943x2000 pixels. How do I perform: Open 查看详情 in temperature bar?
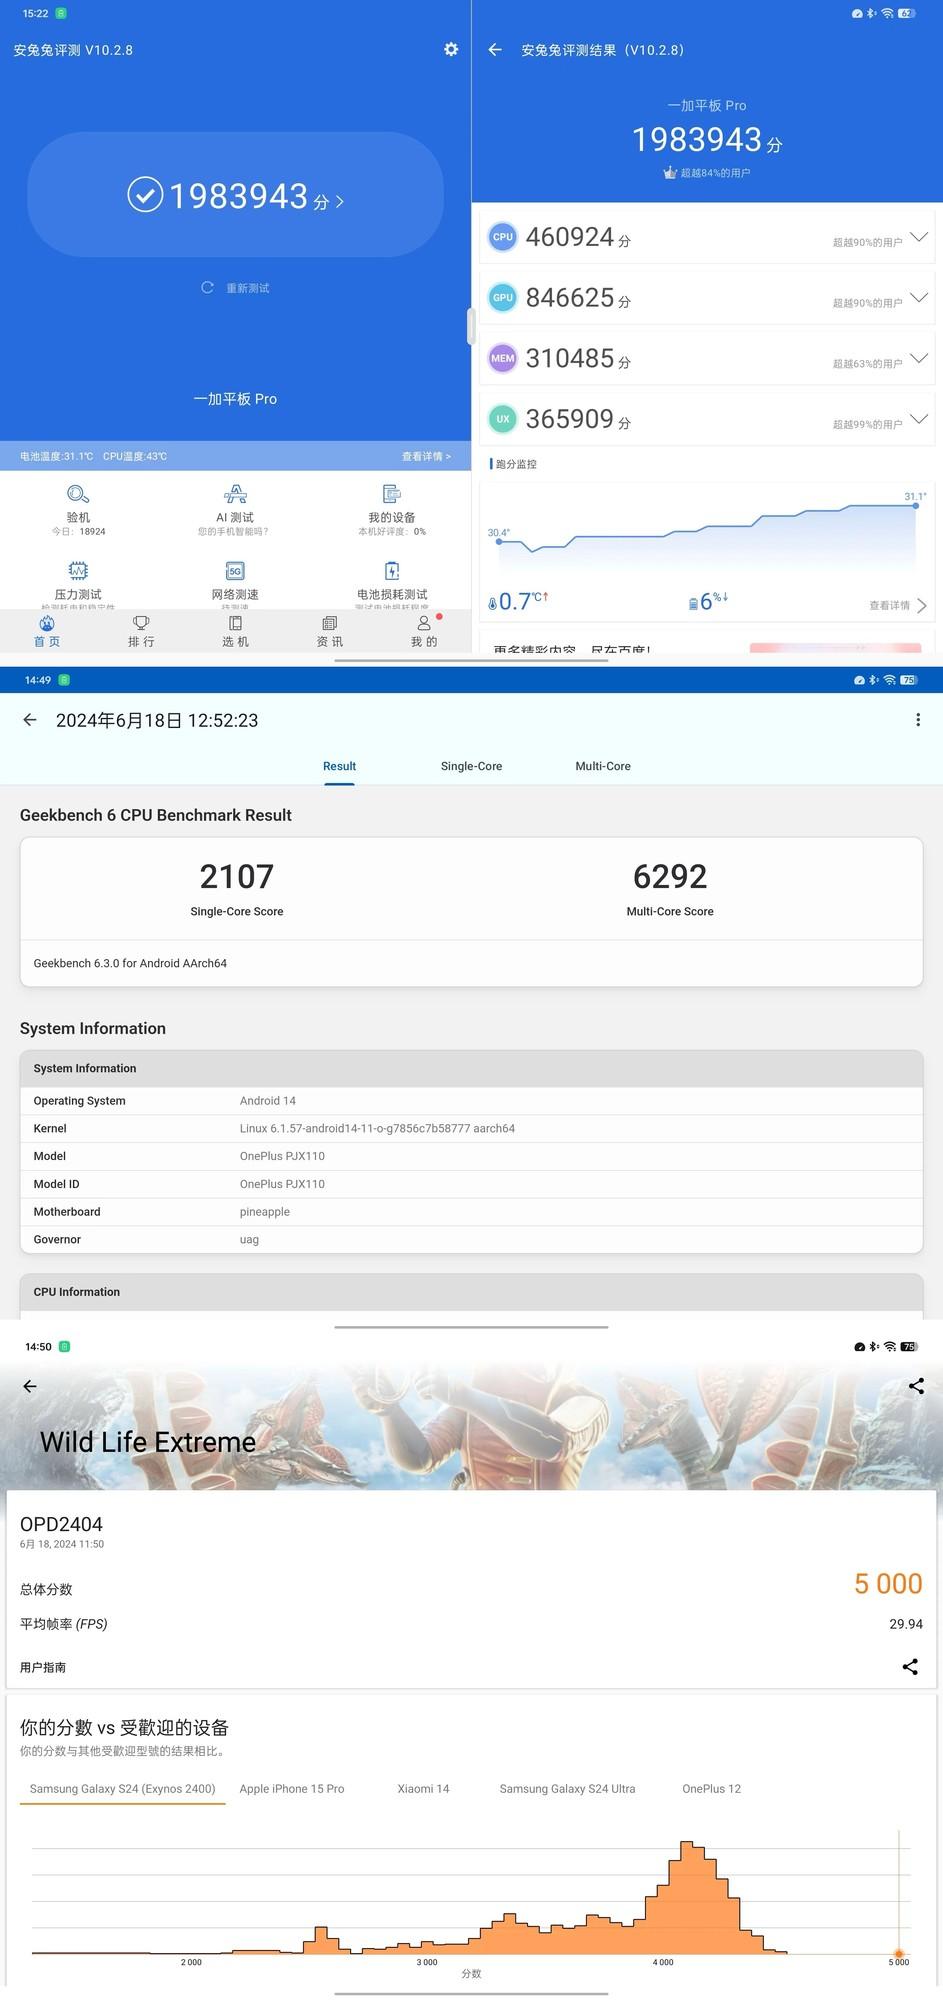point(426,456)
